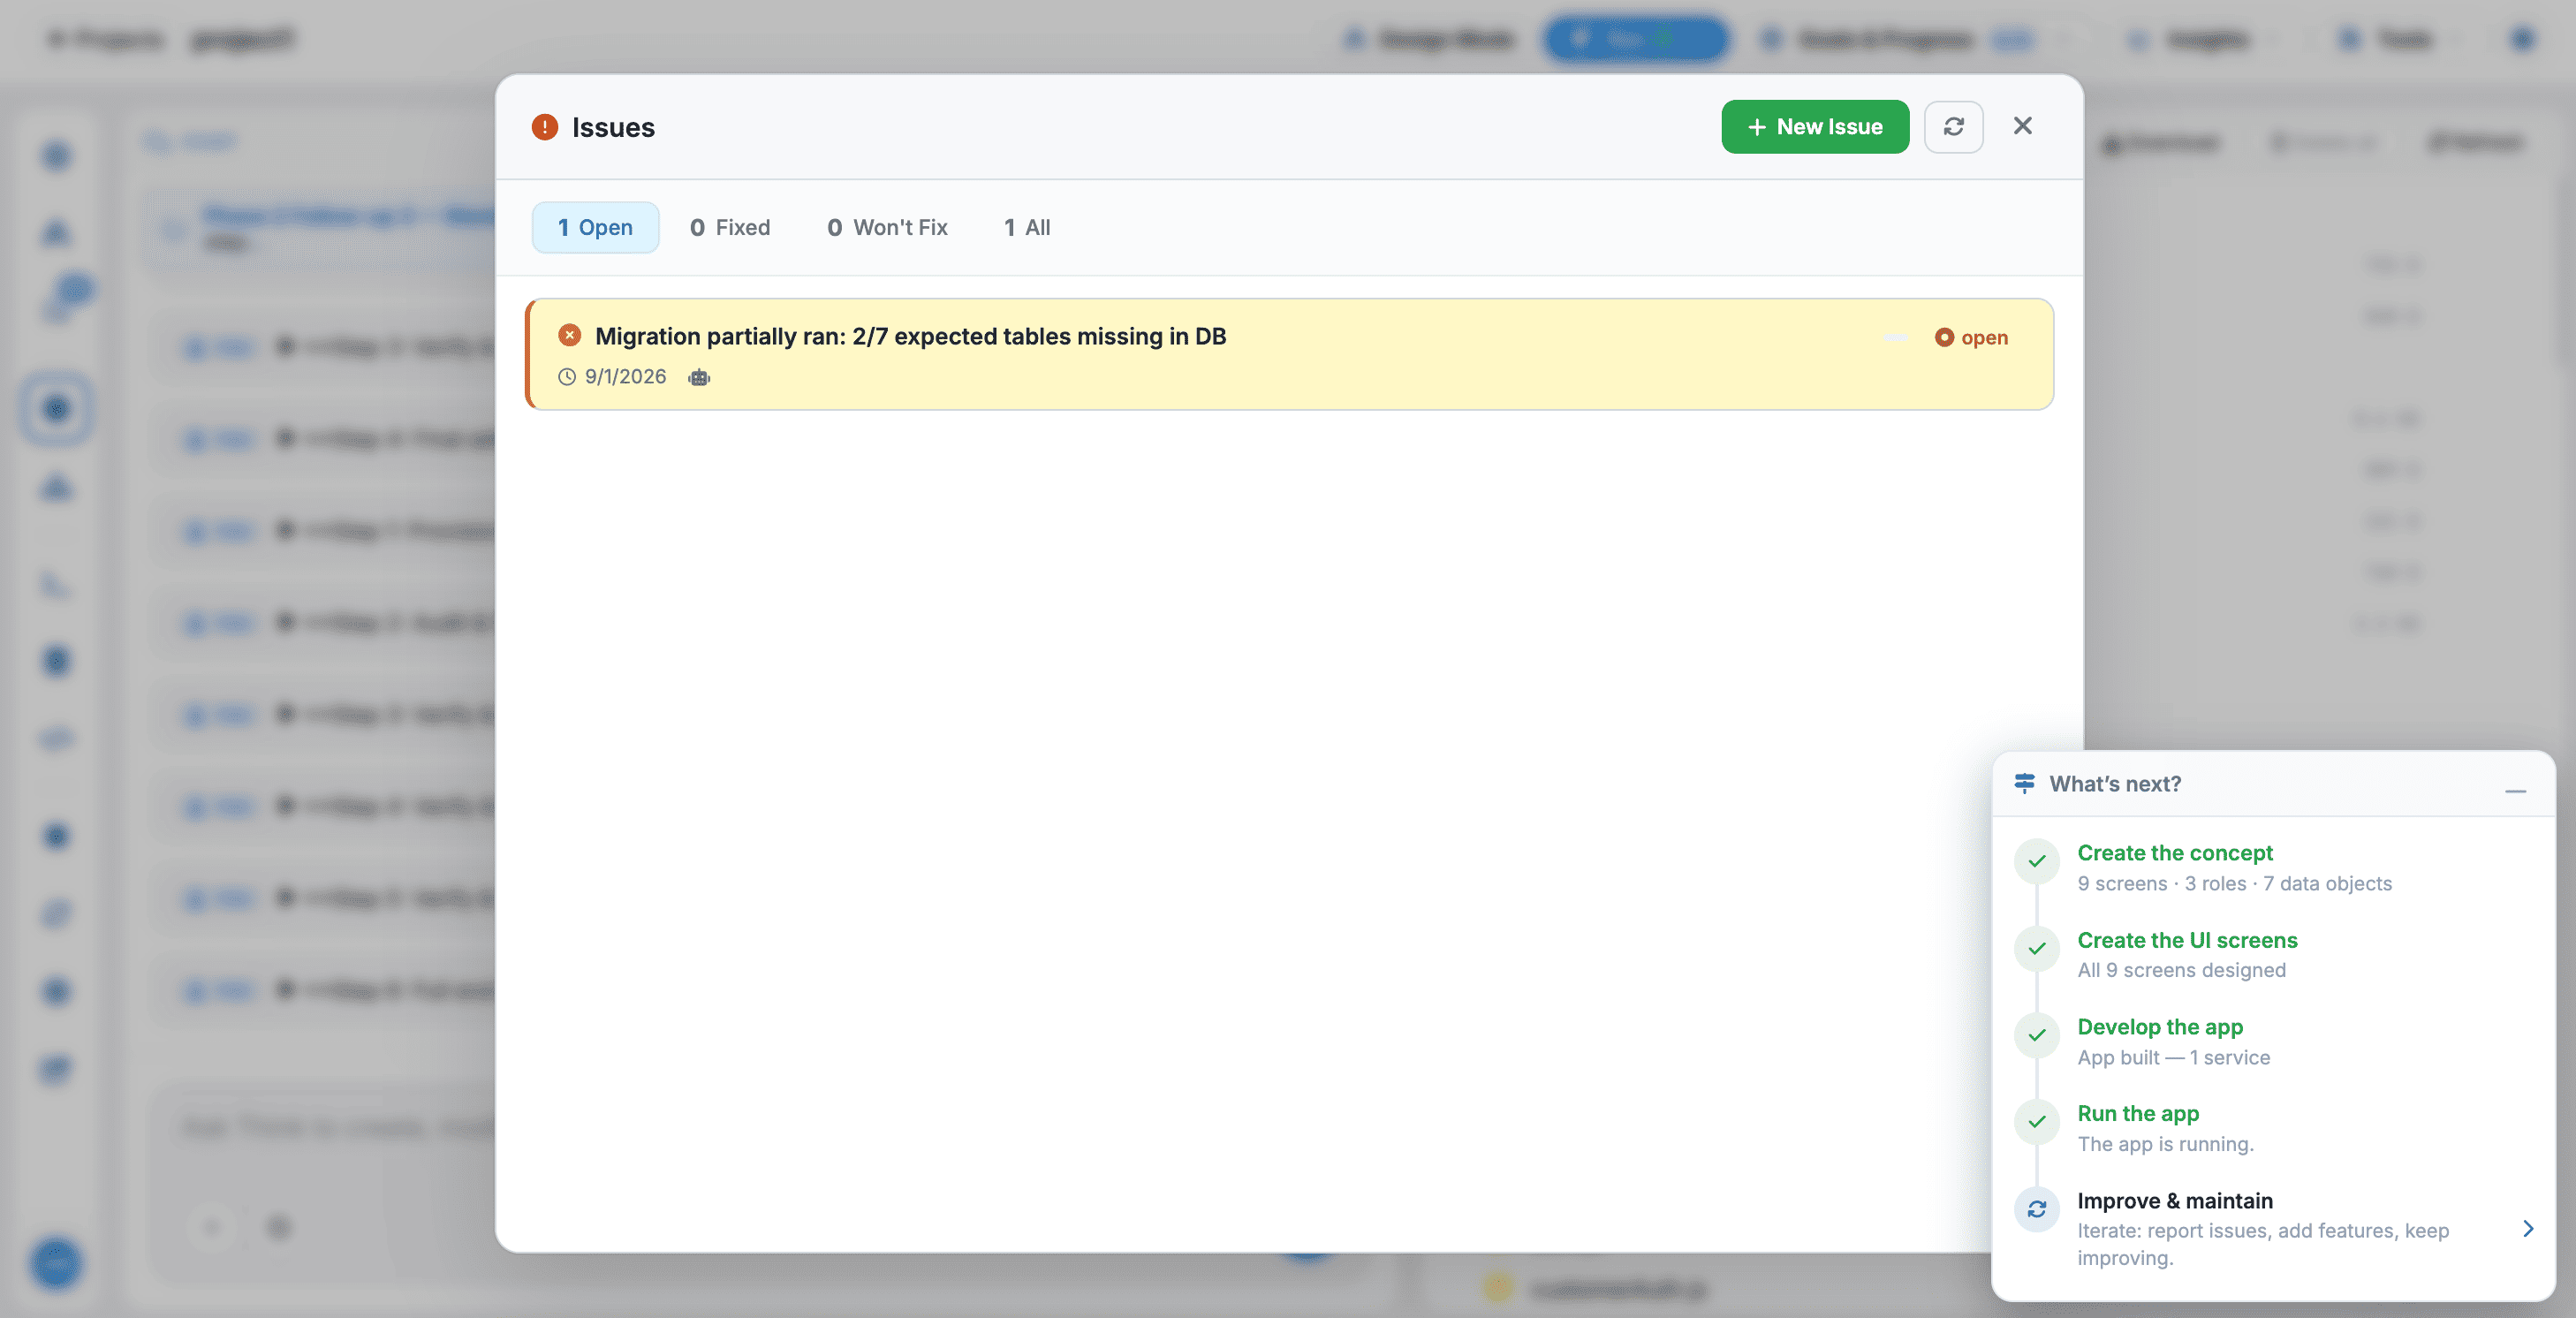Click the '9 screens · 3 roles · 7 data objects' text
The width and height of the screenshot is (2576, 1318).
(2234, 884)
